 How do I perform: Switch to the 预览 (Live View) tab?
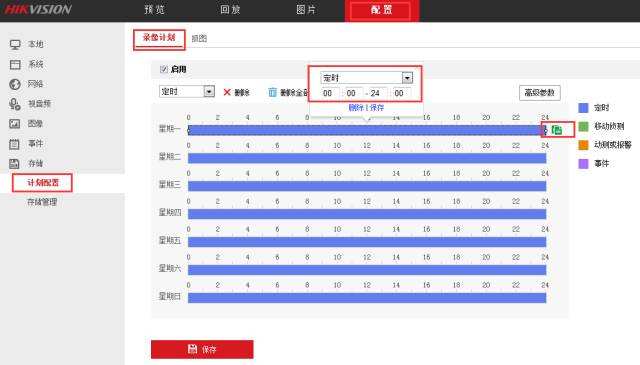(x=155, y=10)
